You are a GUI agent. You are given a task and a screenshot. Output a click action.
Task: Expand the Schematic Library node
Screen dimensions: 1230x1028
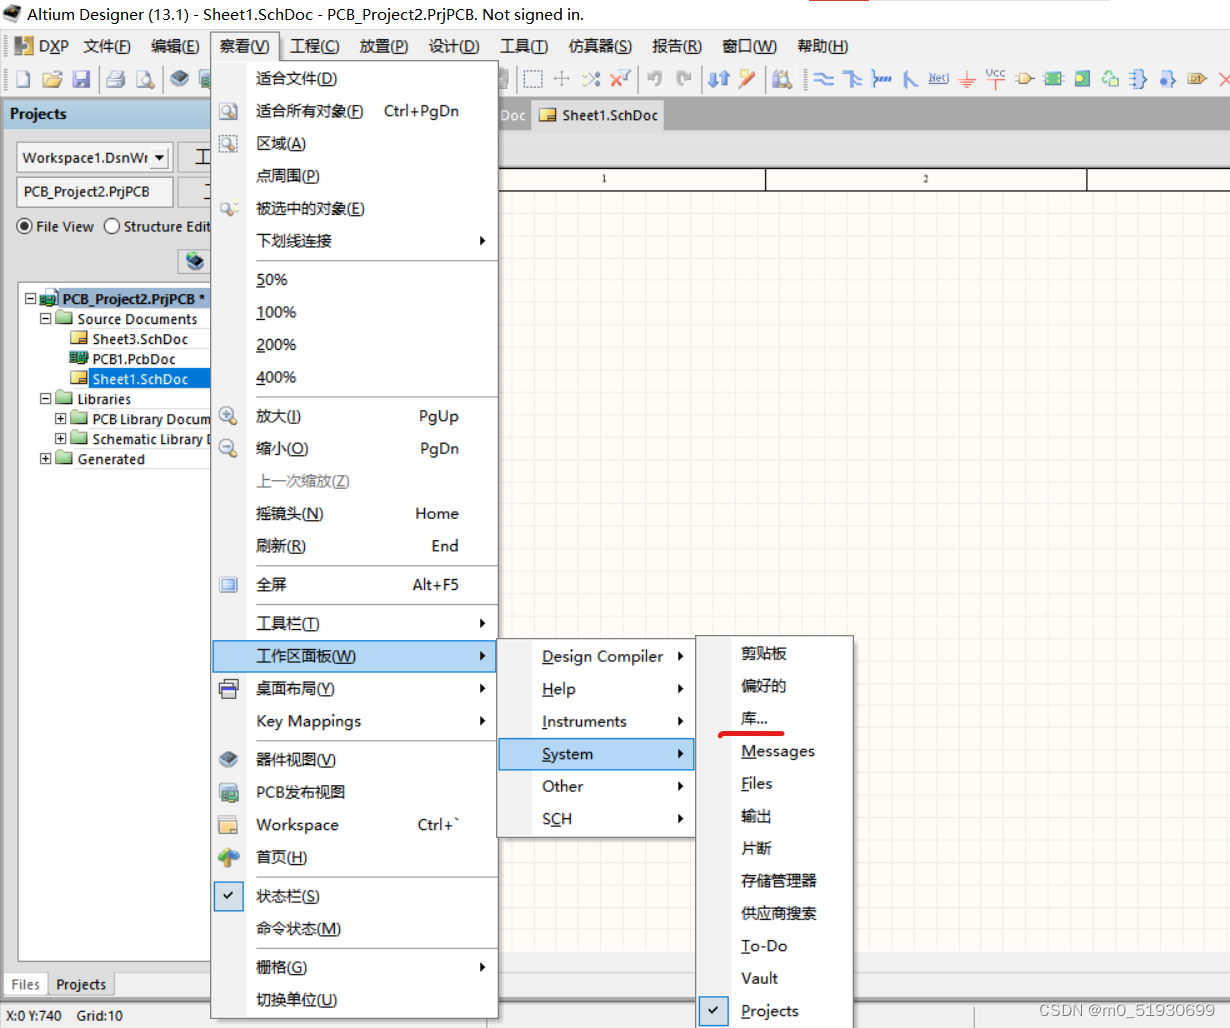(60, 439)
